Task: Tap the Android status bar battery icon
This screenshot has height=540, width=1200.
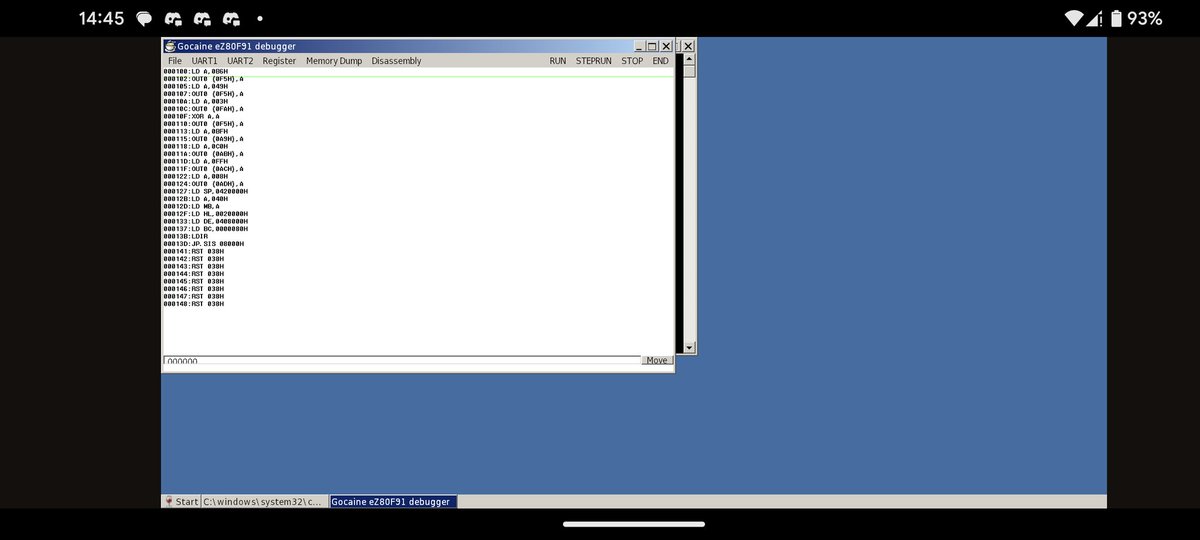Action: pos(1116,18)
